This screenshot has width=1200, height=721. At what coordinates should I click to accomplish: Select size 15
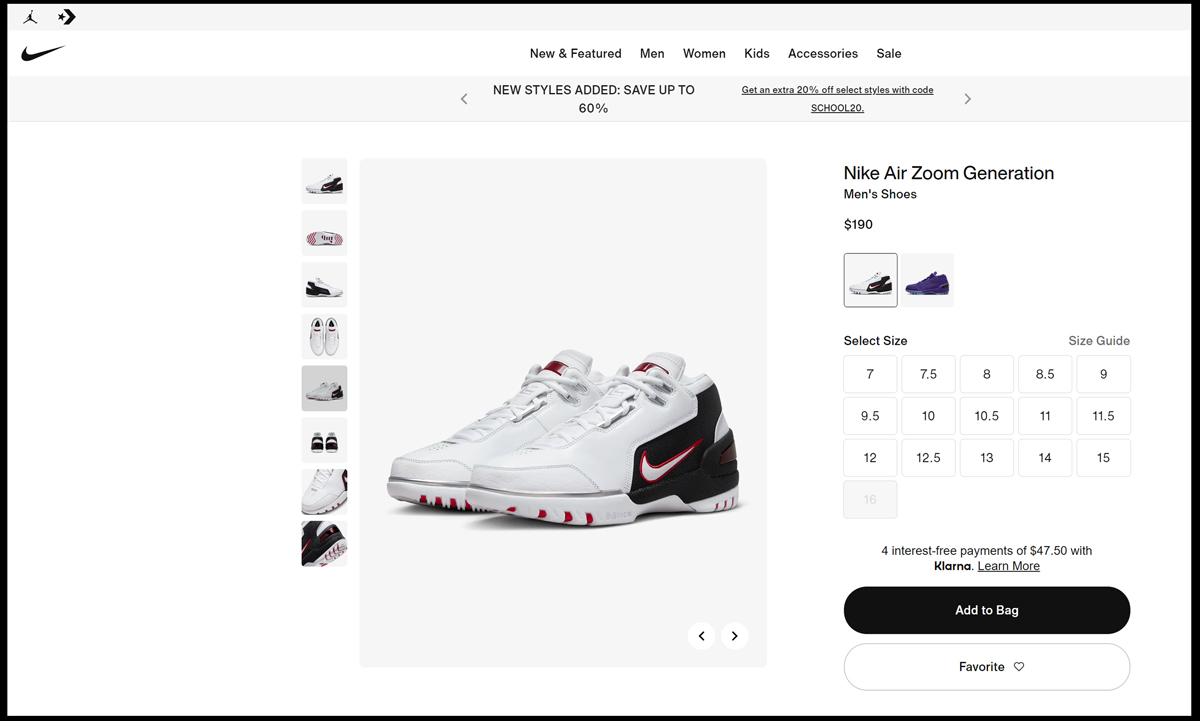pyautogui.click(x=1104, y=458)
